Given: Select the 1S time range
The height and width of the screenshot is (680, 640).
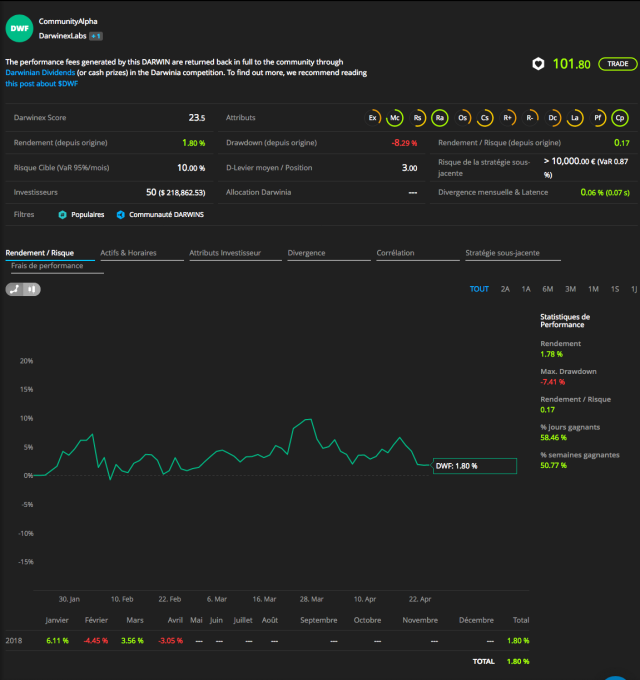Looking at the screenshot, I should 615,289.
